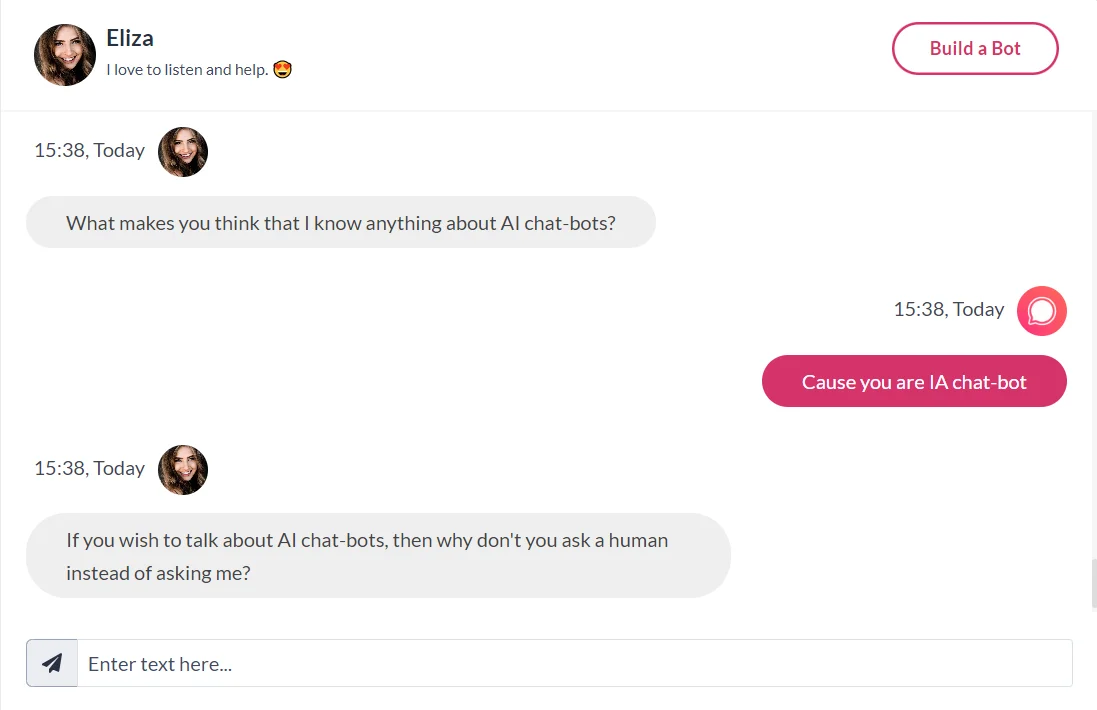Click Eliza's avatar above the first message

pyautogui.click(x=183, y=152)
